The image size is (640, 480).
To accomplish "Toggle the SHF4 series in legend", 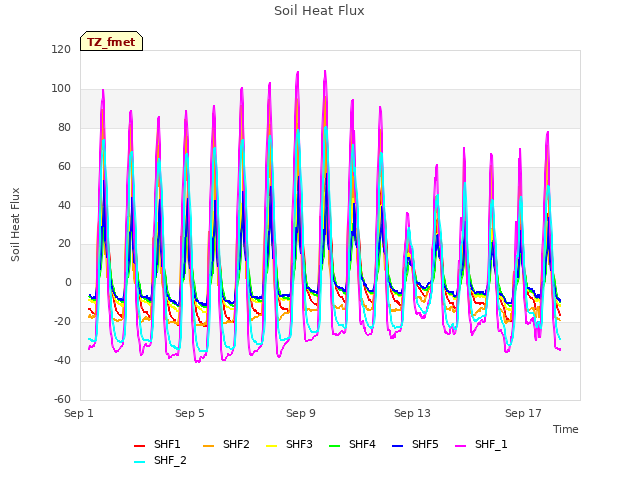I will (352, 444).
